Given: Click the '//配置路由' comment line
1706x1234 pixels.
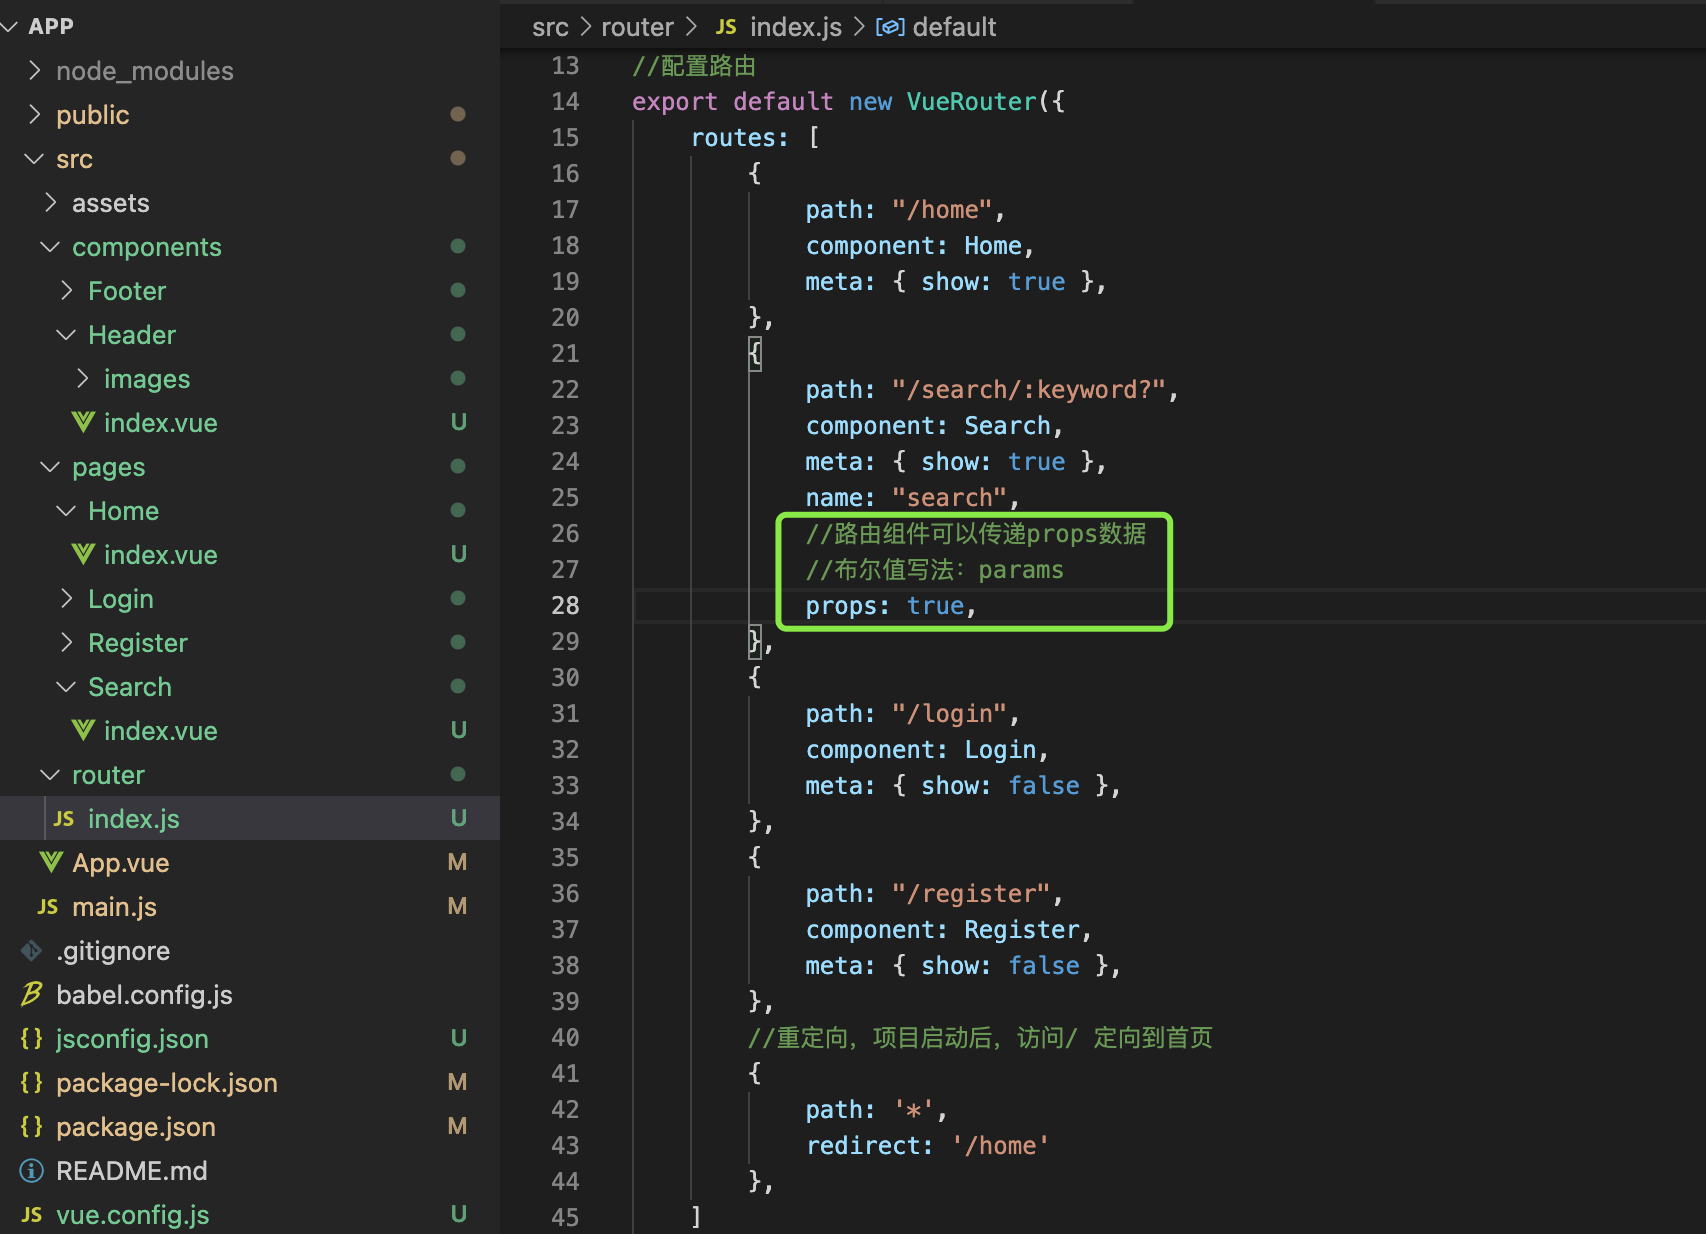Looking at the screenshot, I should tap(694, 66).
